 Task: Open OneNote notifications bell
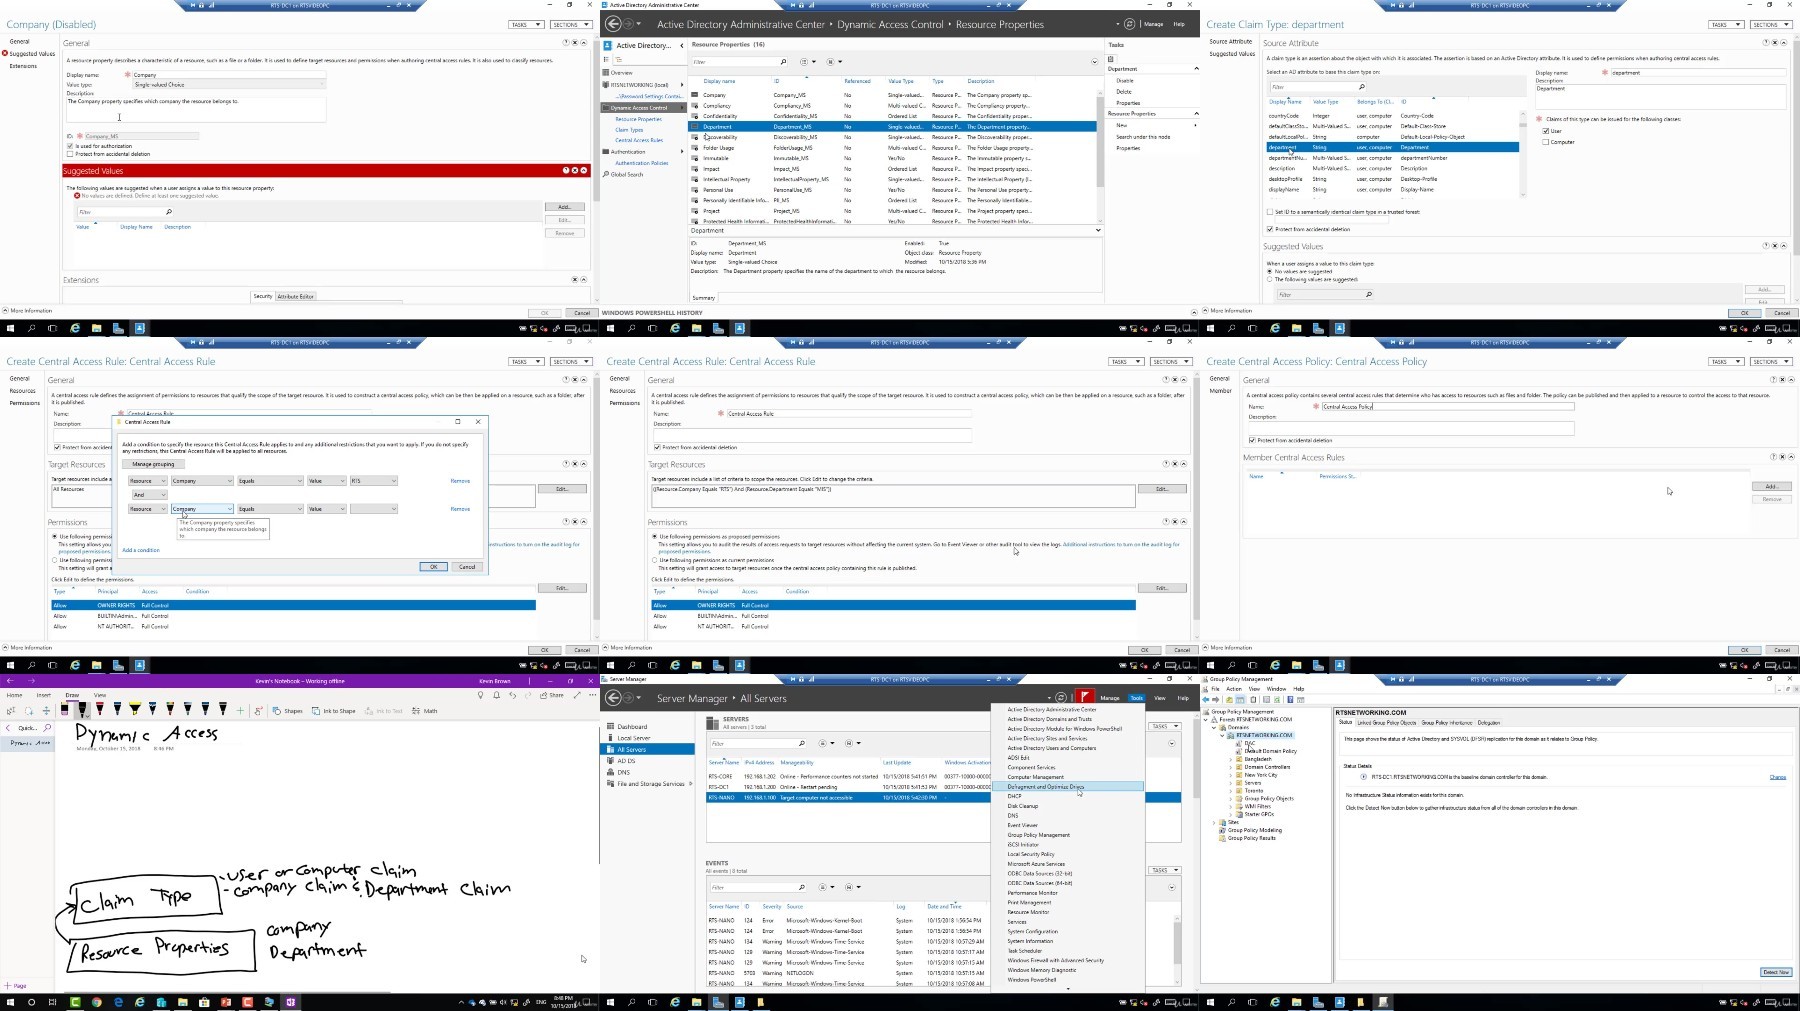[x=496, y=695]
